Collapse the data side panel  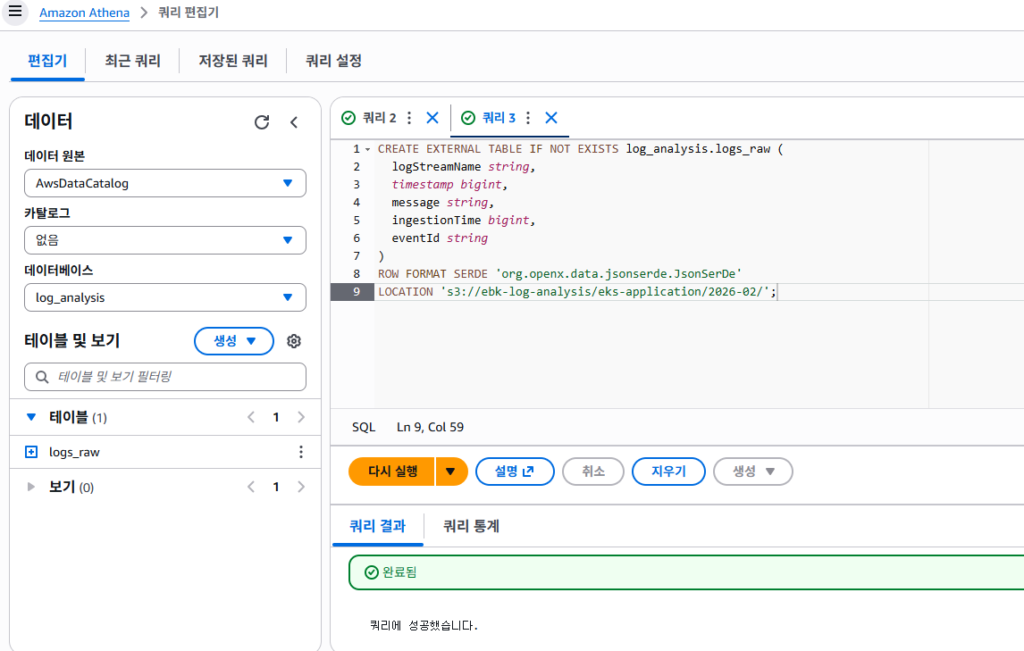tap(294, 122)
